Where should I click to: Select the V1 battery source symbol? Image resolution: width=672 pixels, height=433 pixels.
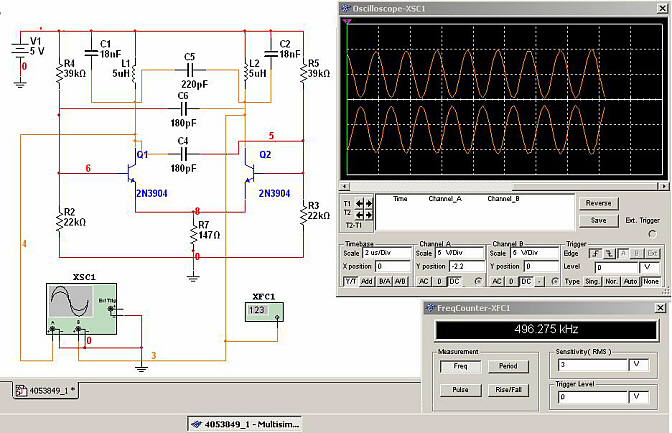tap(18, 50)
